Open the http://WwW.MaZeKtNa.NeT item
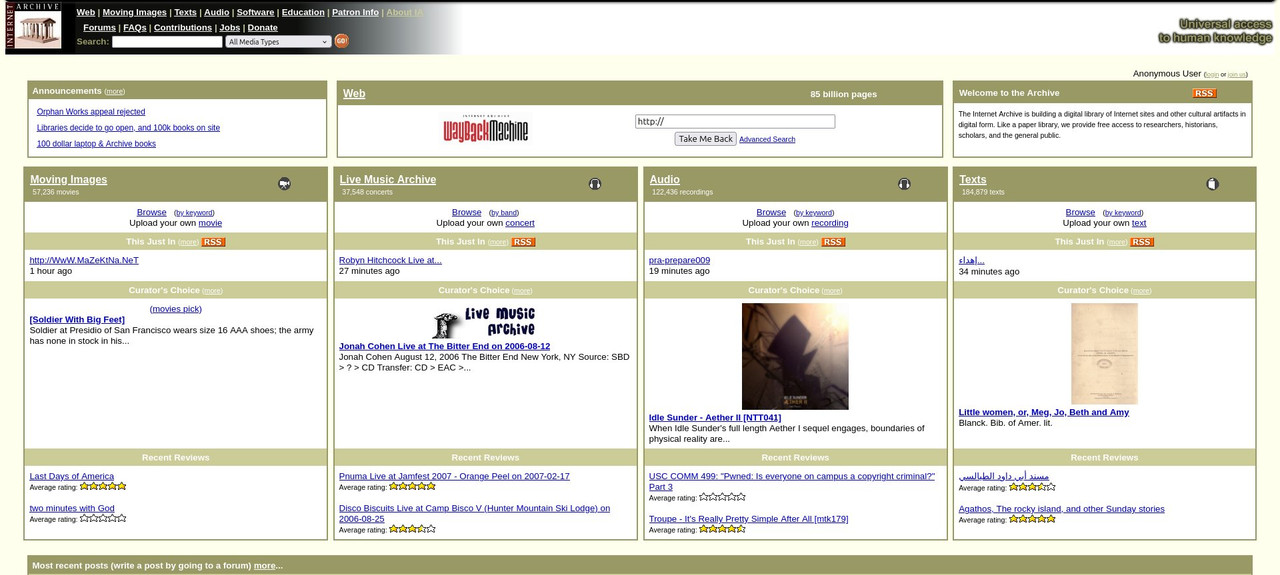The image size is (1280, 575). click(84, 260)
